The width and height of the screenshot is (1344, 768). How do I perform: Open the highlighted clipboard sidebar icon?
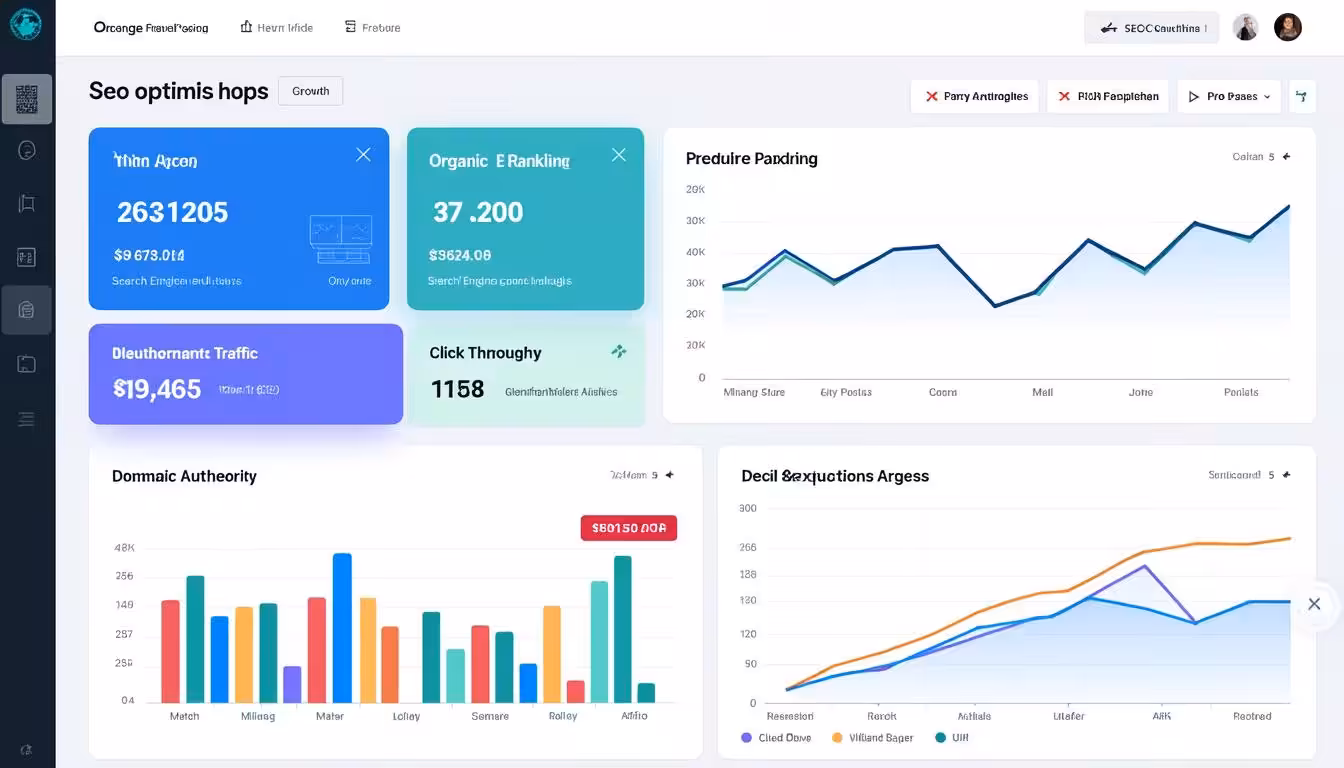[x=27, y=310]
